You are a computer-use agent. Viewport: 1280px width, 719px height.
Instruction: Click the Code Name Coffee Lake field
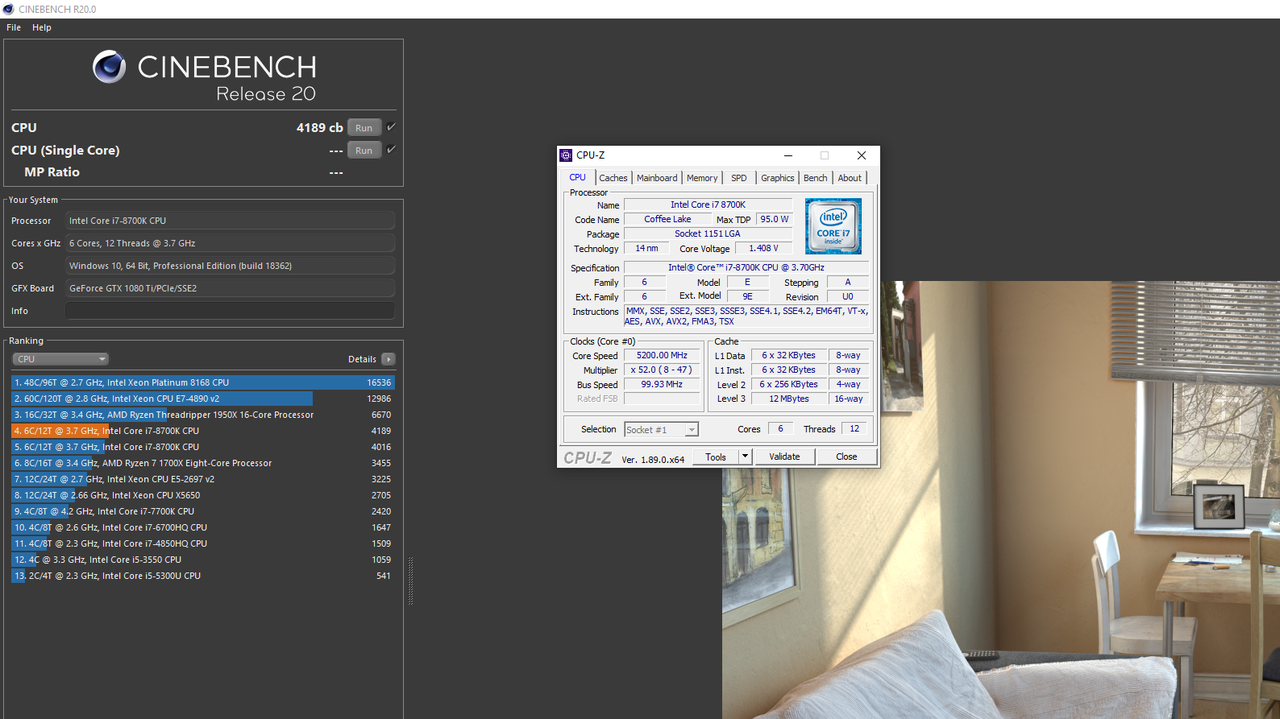(667, 219)
